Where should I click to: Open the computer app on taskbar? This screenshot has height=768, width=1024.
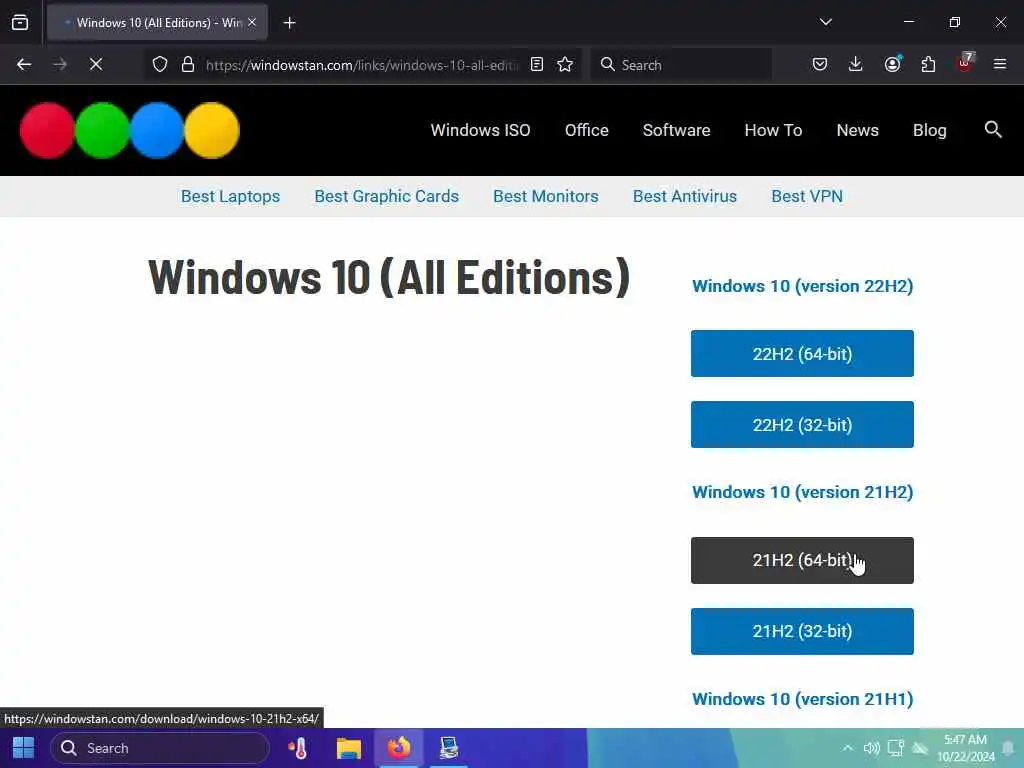pos(449,748)
